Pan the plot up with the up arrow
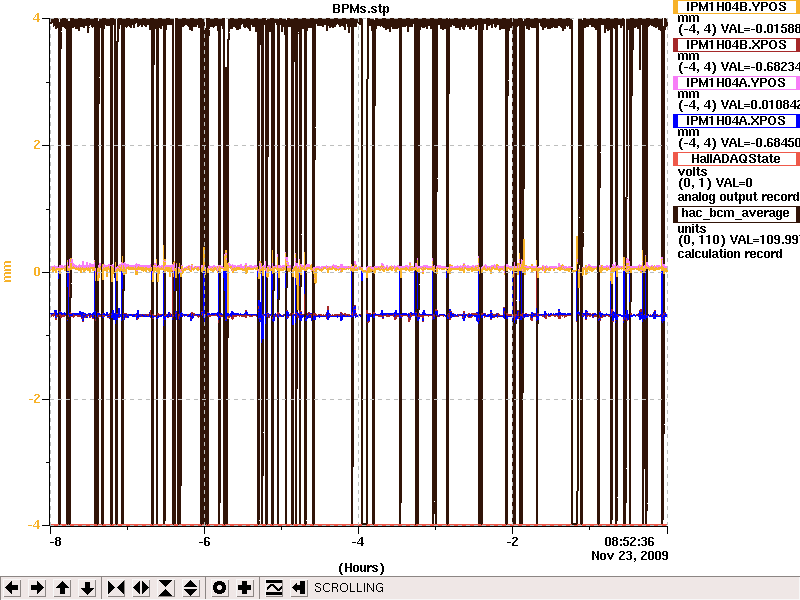Screen dimensions: 800x600 [62, 588]
